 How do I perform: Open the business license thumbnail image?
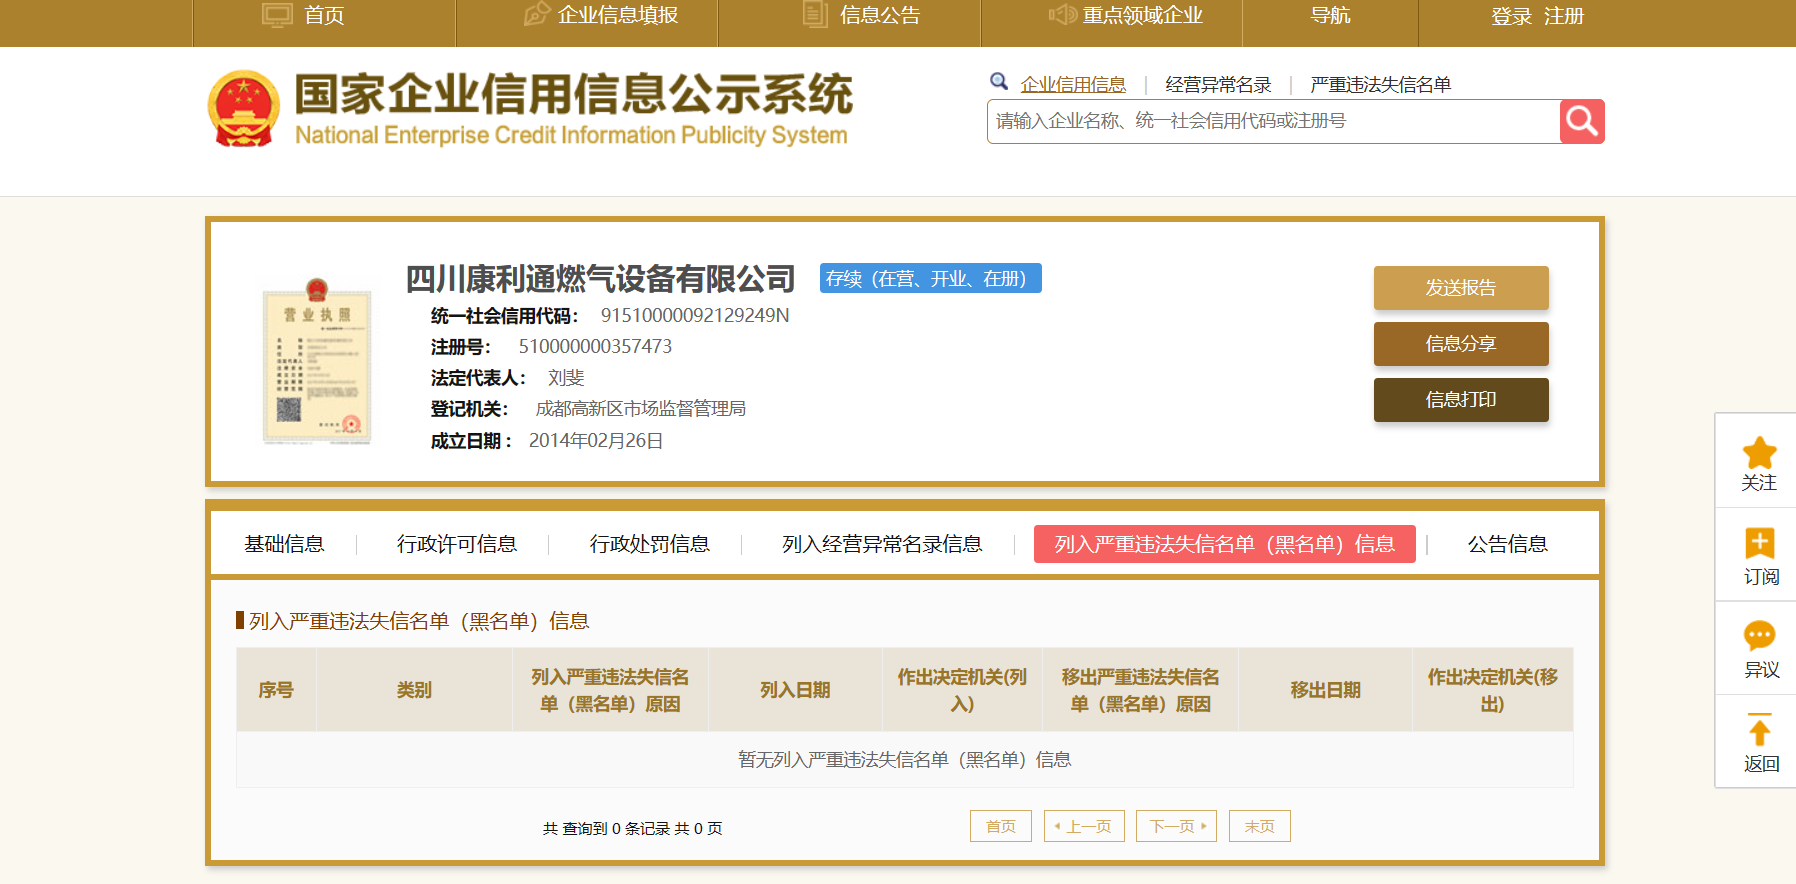point(317,360)
